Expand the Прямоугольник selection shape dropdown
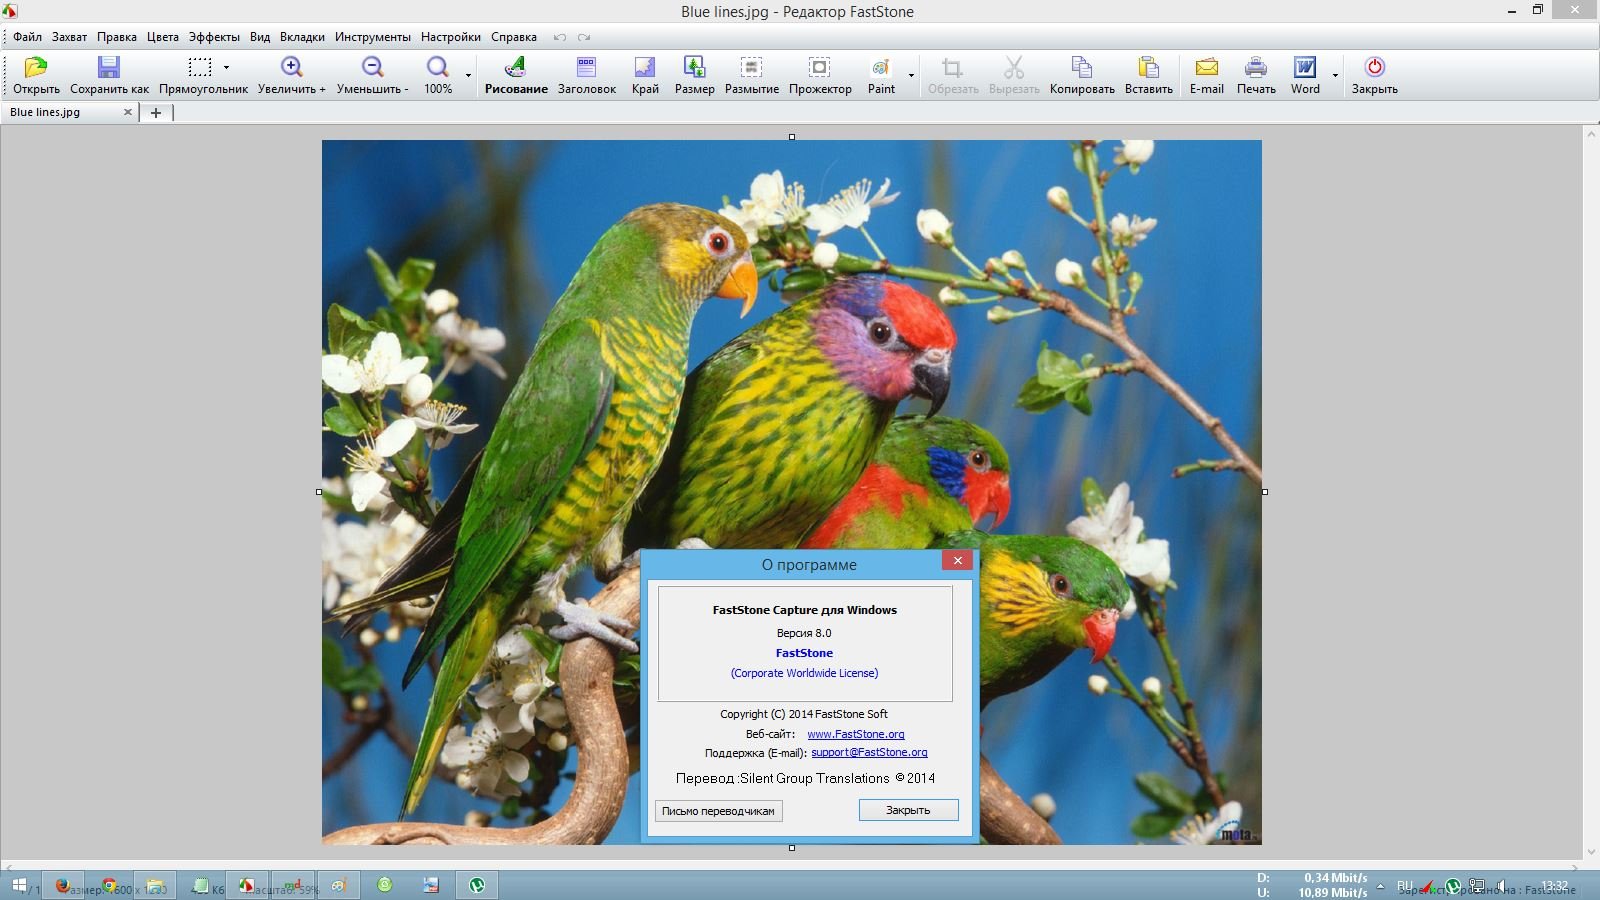The height and width of the screenshot is (900, 1600). (x=227, y=68)
